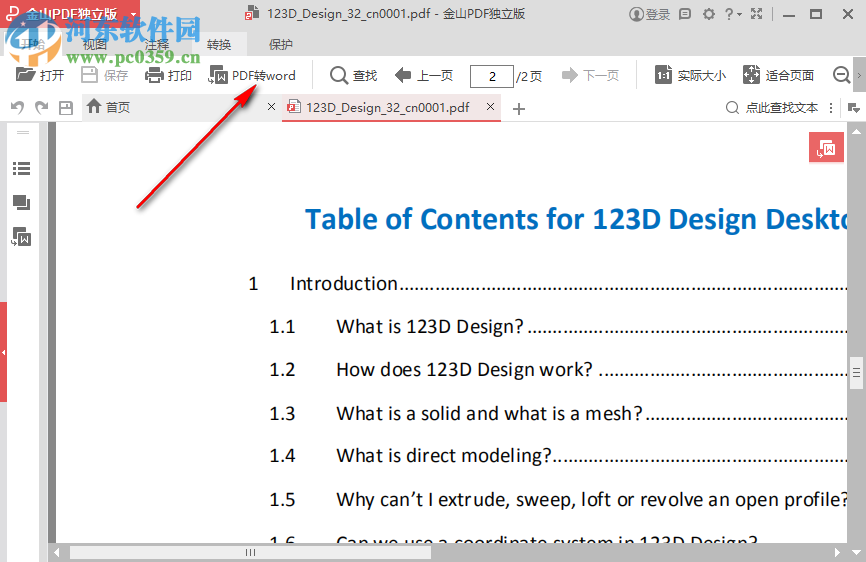866x562 pixels.
Task: Open the help dropdown in title bar
Action: (734, 14)
